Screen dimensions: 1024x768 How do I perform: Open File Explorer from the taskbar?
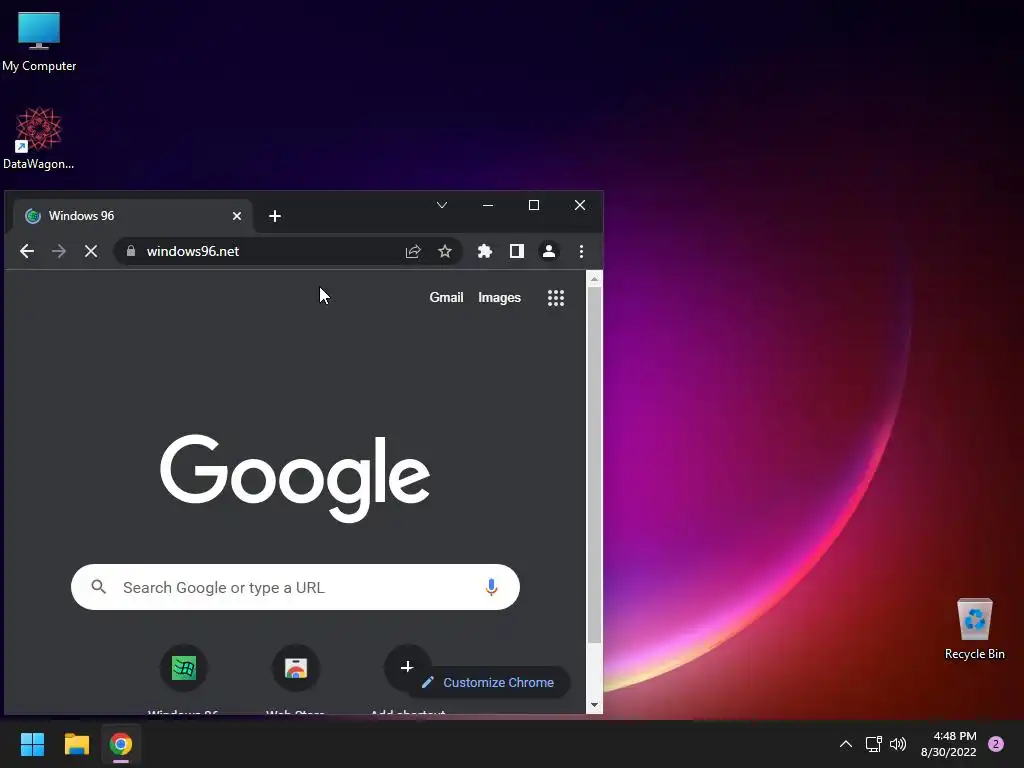(x=76, y=744)
